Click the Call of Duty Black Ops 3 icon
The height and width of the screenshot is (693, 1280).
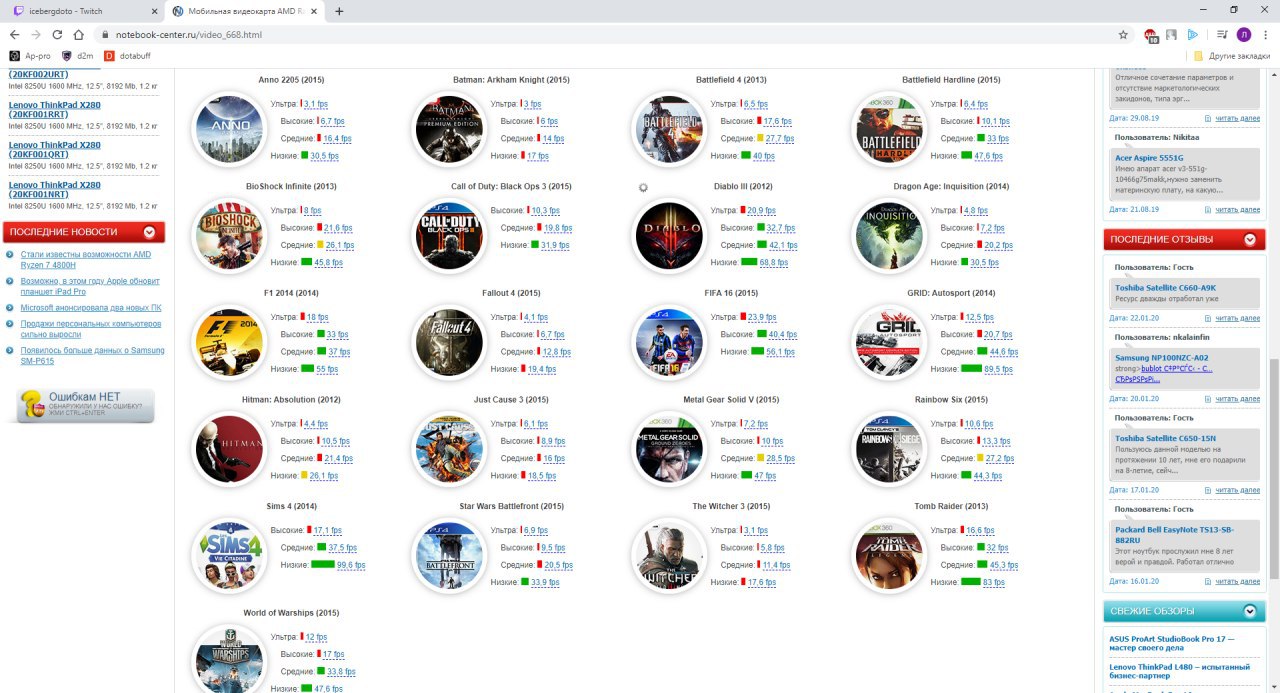449,235
